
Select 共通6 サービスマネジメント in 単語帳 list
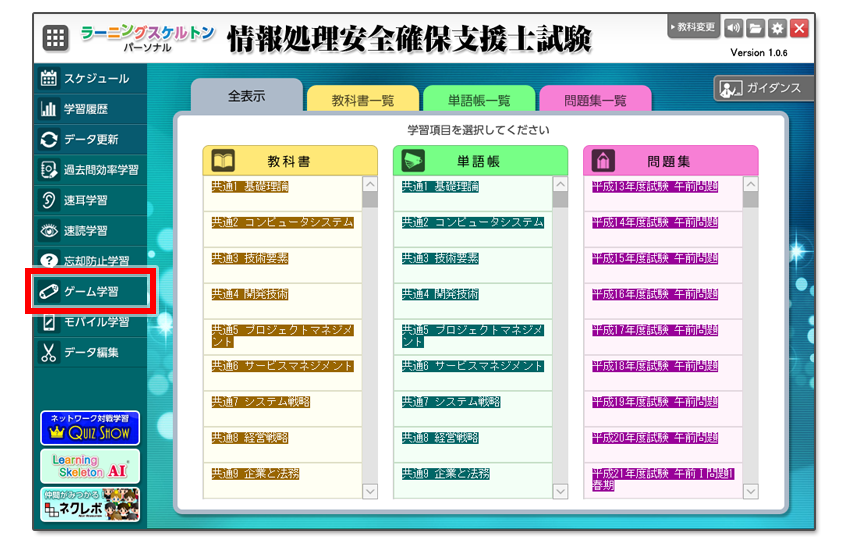473,373
